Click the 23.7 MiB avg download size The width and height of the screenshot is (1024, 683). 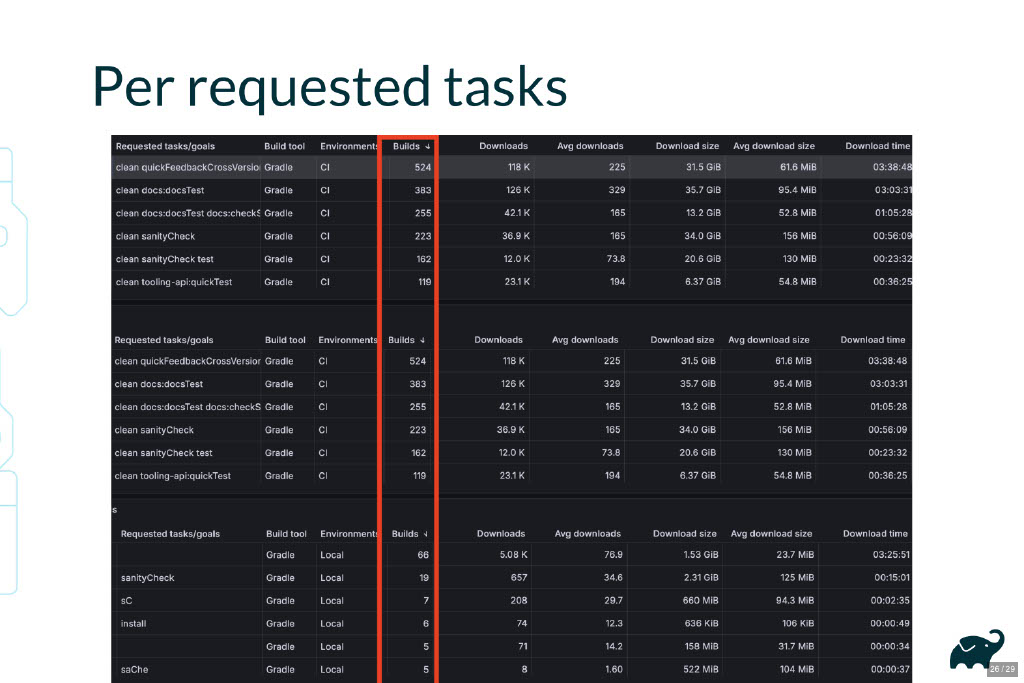point(795,555)
